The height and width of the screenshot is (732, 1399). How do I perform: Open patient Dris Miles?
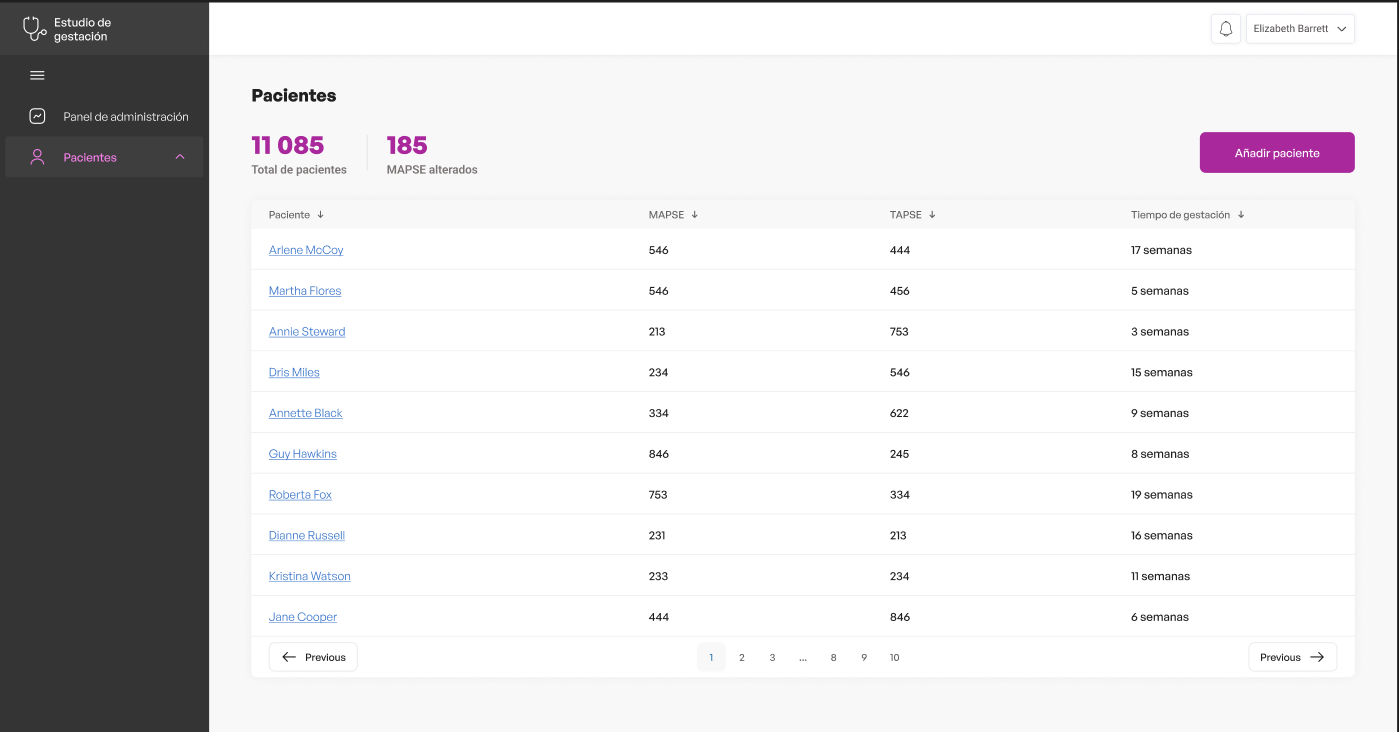(294, 372)
